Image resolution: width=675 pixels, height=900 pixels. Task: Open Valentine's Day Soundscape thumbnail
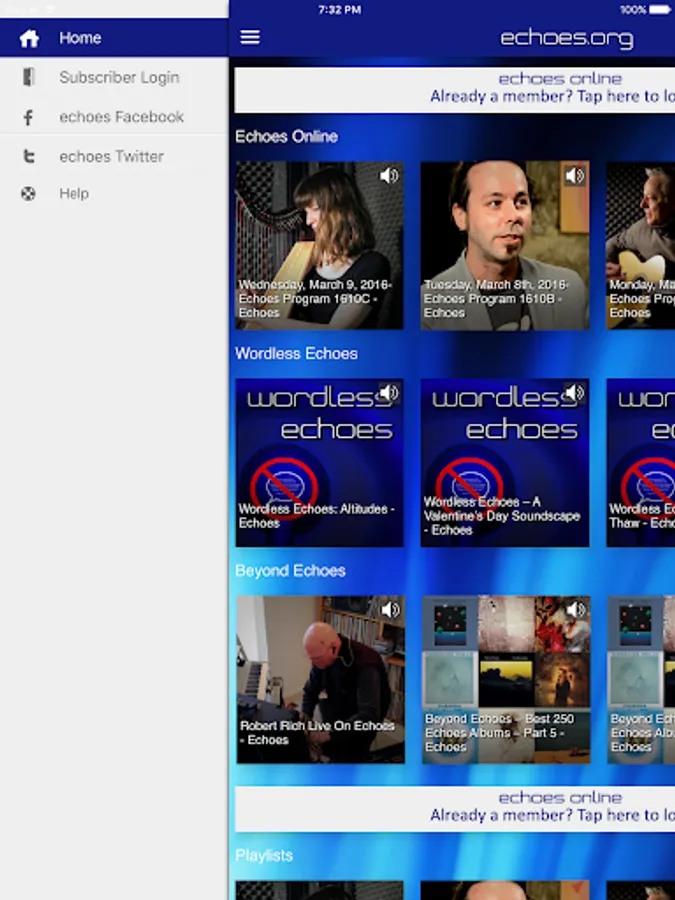(505, 463)
